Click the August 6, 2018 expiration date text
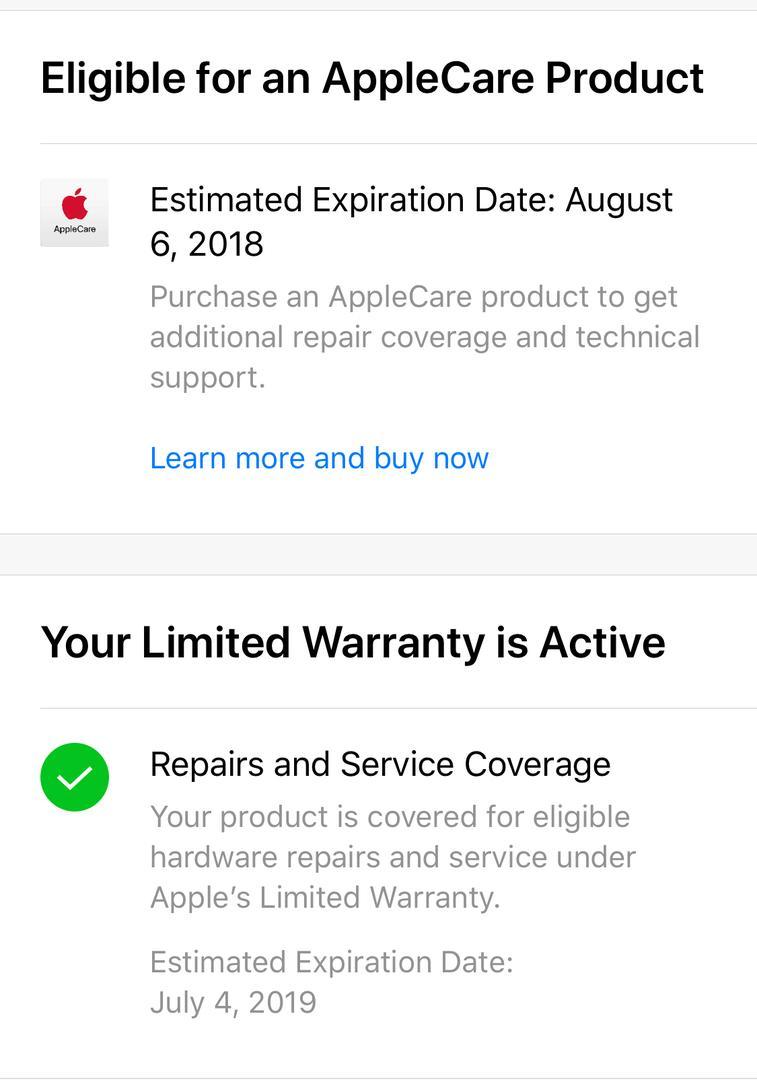757x1080 pixels. (x=411, y=222)
